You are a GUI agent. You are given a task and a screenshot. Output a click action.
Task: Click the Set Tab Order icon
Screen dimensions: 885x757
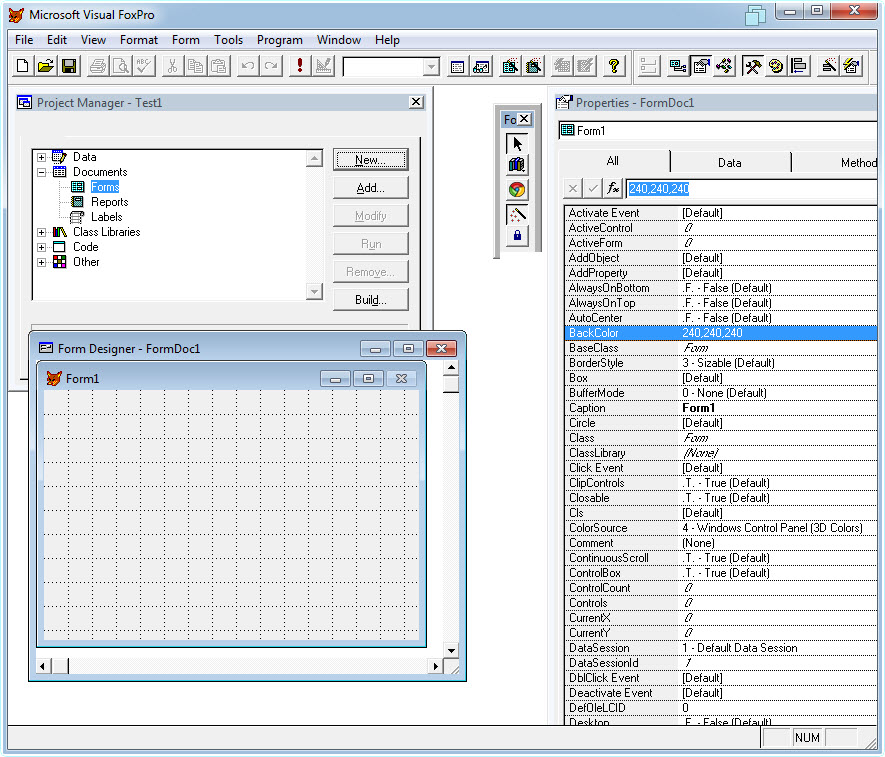(x=649, y=67)
